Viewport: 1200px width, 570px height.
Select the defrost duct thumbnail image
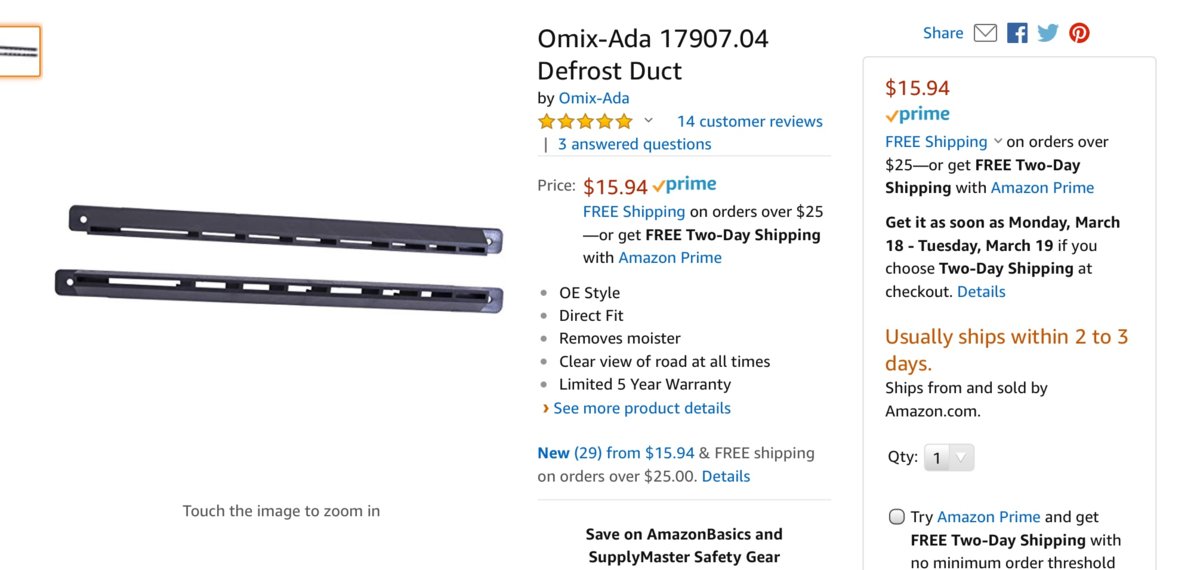(20, 51)
